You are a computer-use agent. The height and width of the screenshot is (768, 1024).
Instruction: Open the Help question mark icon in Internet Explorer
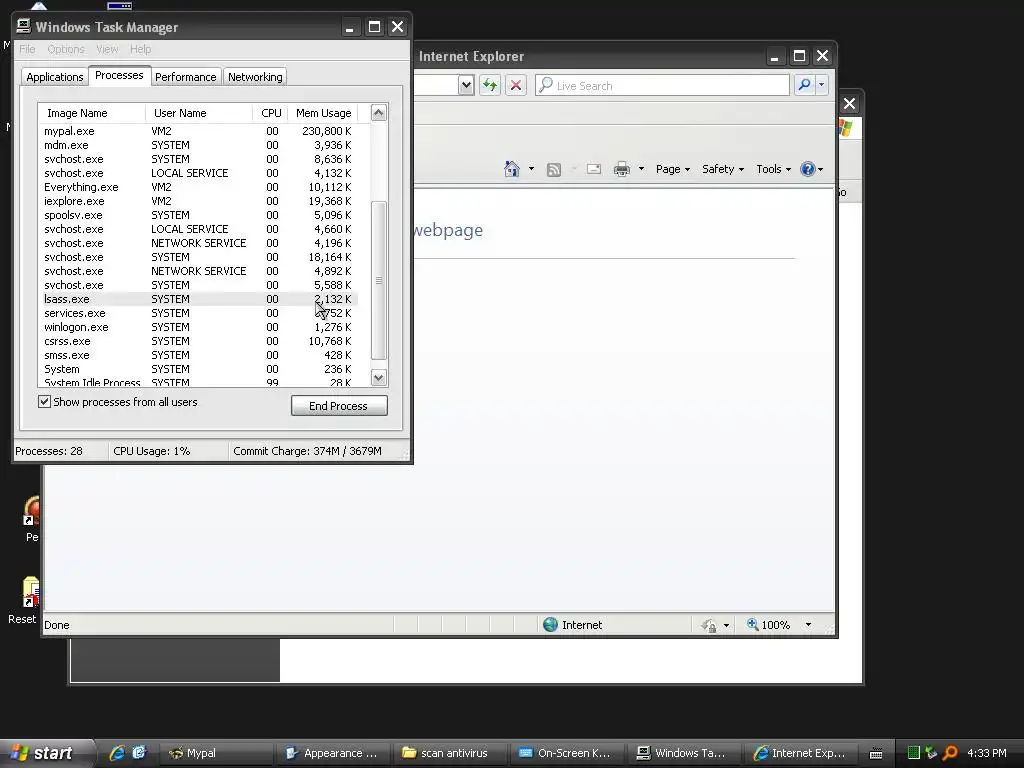[808, 169]
